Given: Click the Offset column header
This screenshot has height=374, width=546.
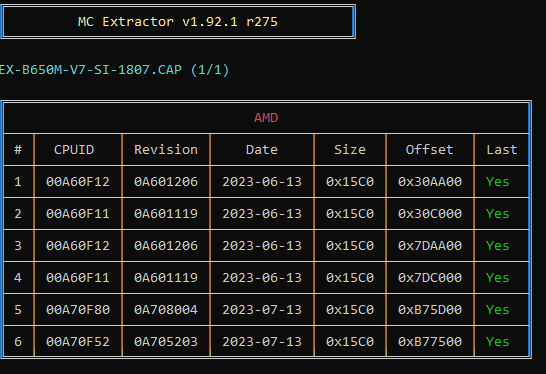Looking at the screenshot, I should (430, 150).
